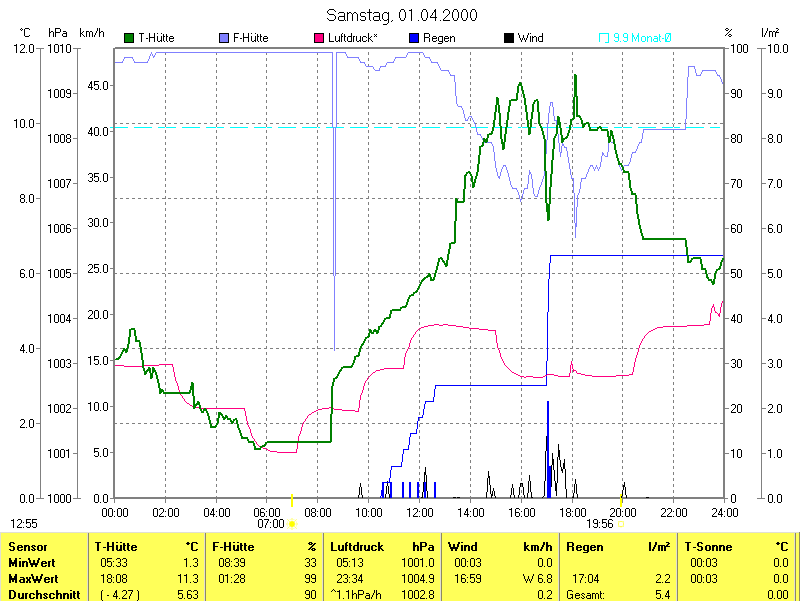Screen dimensions: 800x601
Task: Click the green T-Hütte legend swatch
Action: point(129,38)
